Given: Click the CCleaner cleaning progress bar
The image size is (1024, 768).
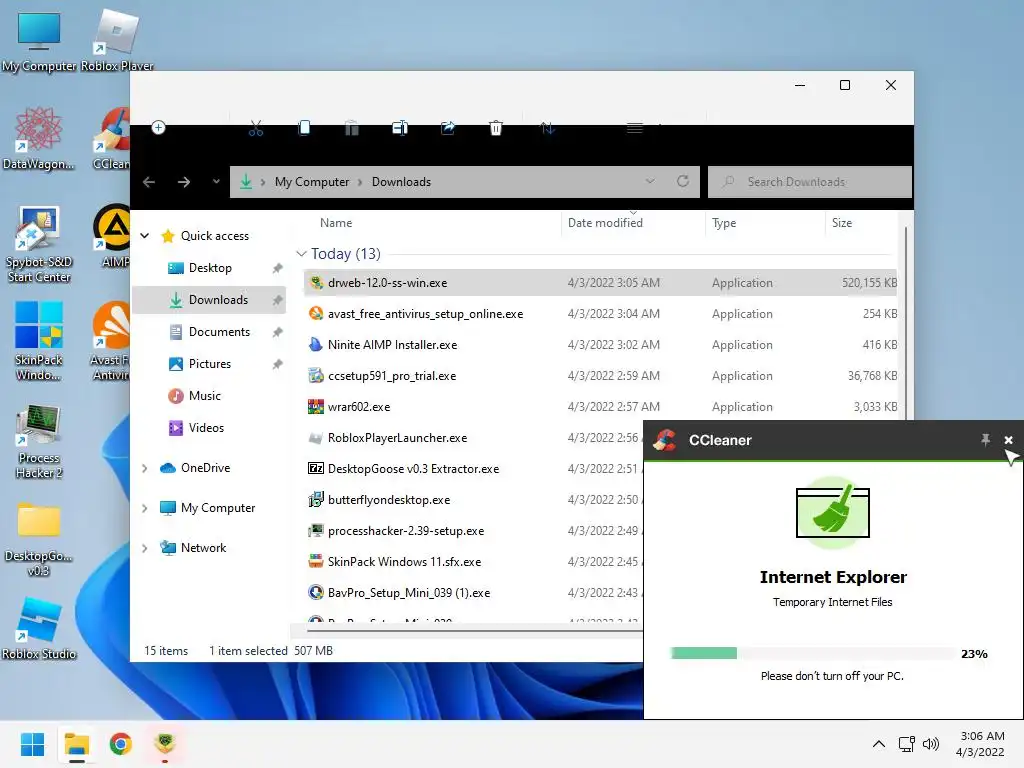Looking at the screenshot, I should [x=814, y=653].
